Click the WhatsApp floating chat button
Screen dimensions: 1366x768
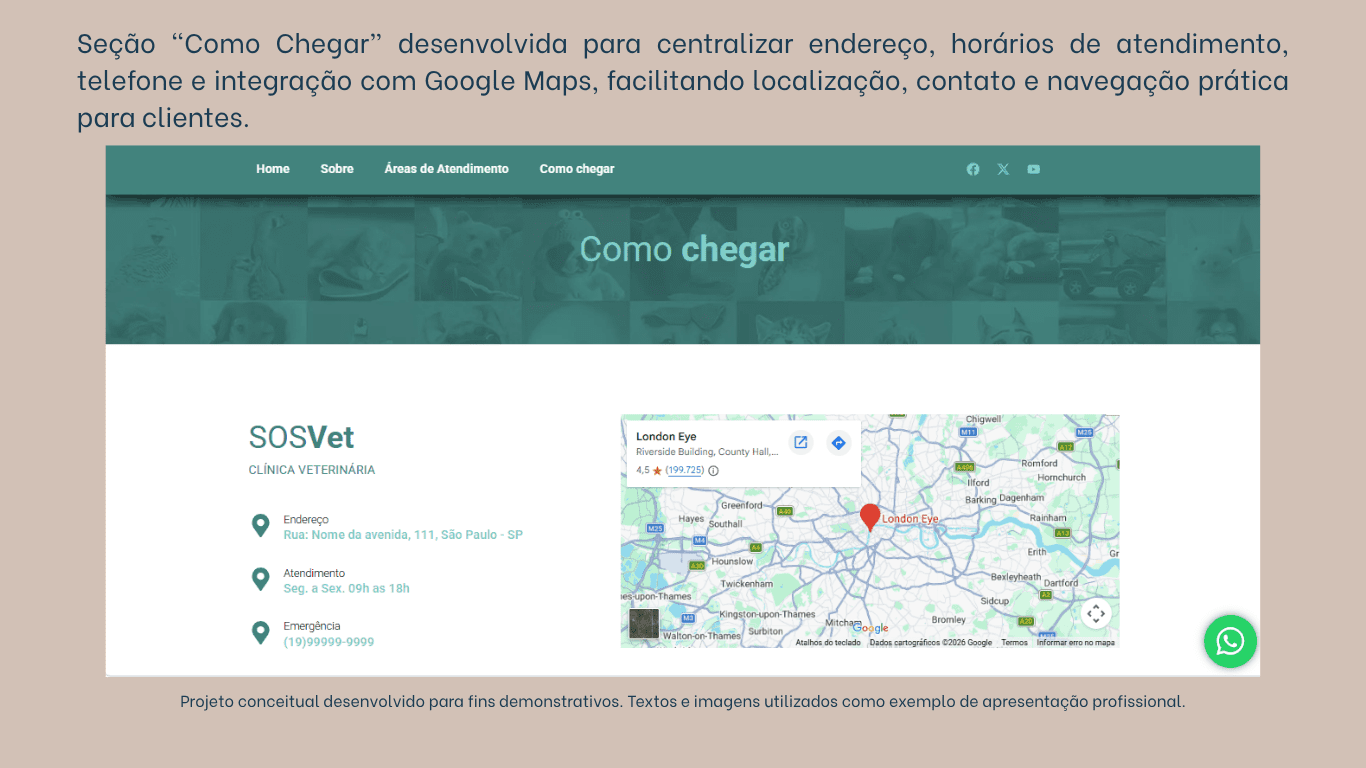[1230, 641]
